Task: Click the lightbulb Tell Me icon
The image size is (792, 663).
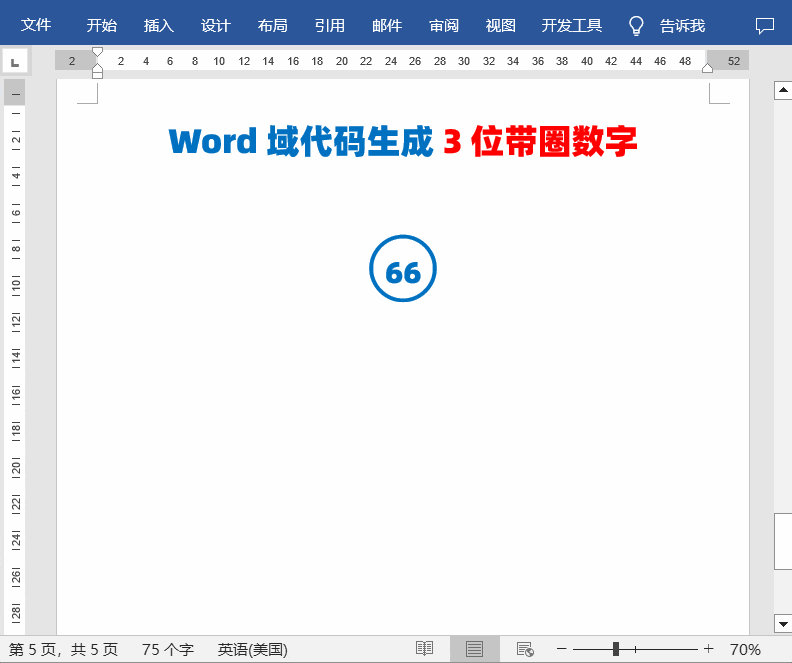Action: tap(636, 25)
